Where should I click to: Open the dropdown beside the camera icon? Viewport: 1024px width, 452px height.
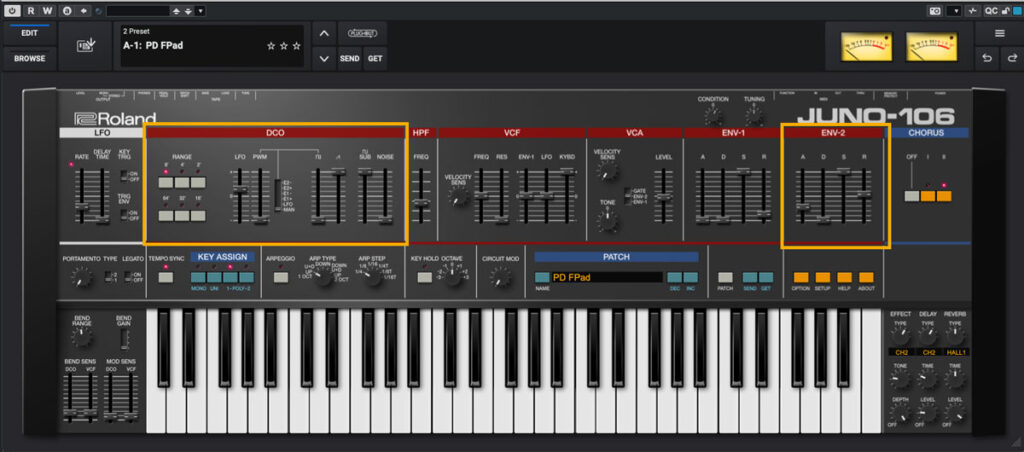tap(954, 10)
